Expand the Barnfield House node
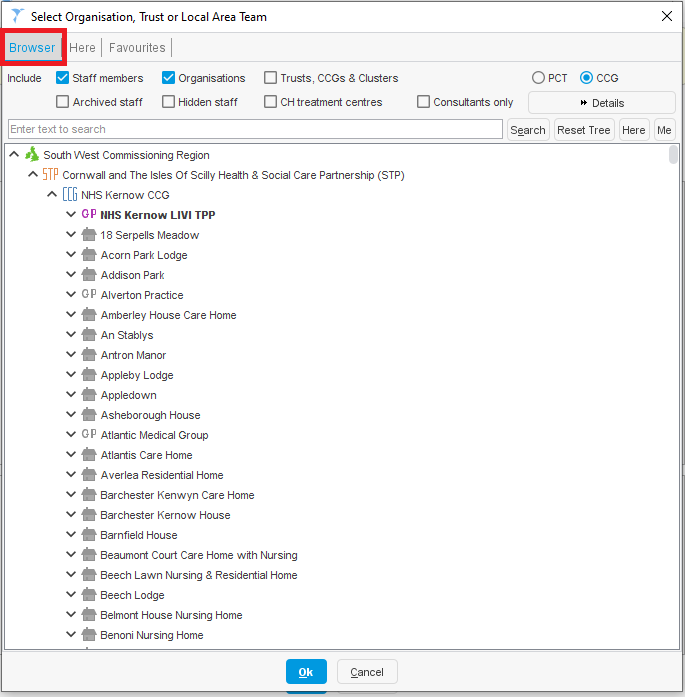 tap(71, 535)
